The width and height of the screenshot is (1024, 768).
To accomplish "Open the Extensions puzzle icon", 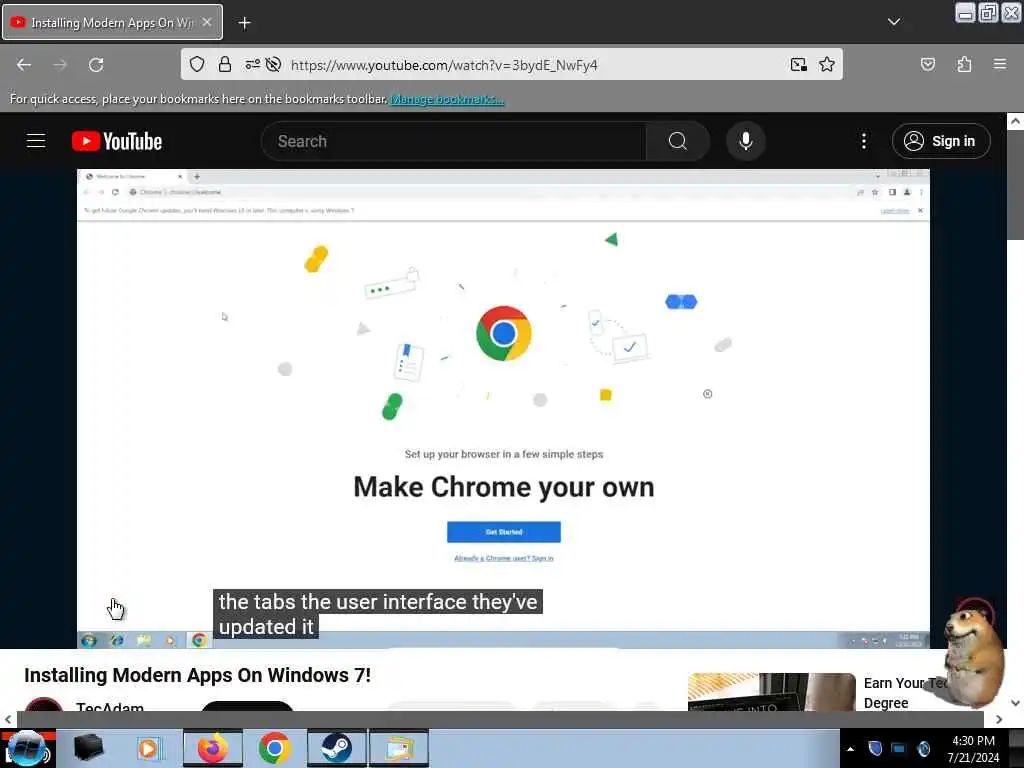I will pyautogui.click(x=964, y=64).
